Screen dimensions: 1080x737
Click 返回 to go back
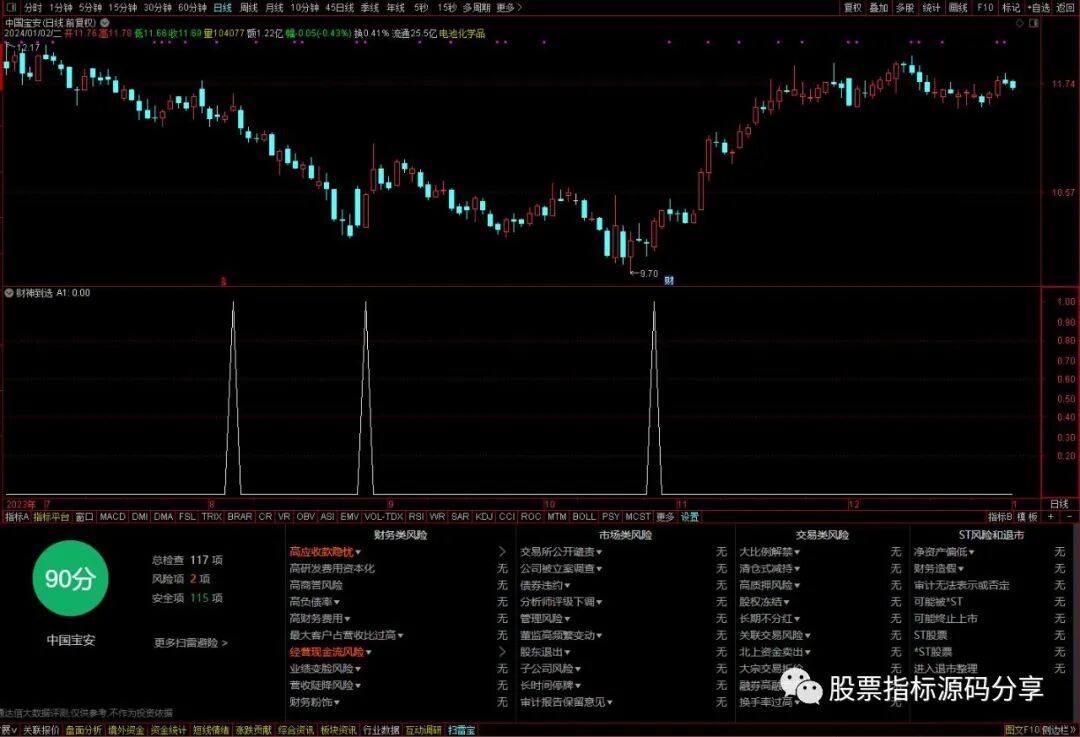(x=1066, y=8)
